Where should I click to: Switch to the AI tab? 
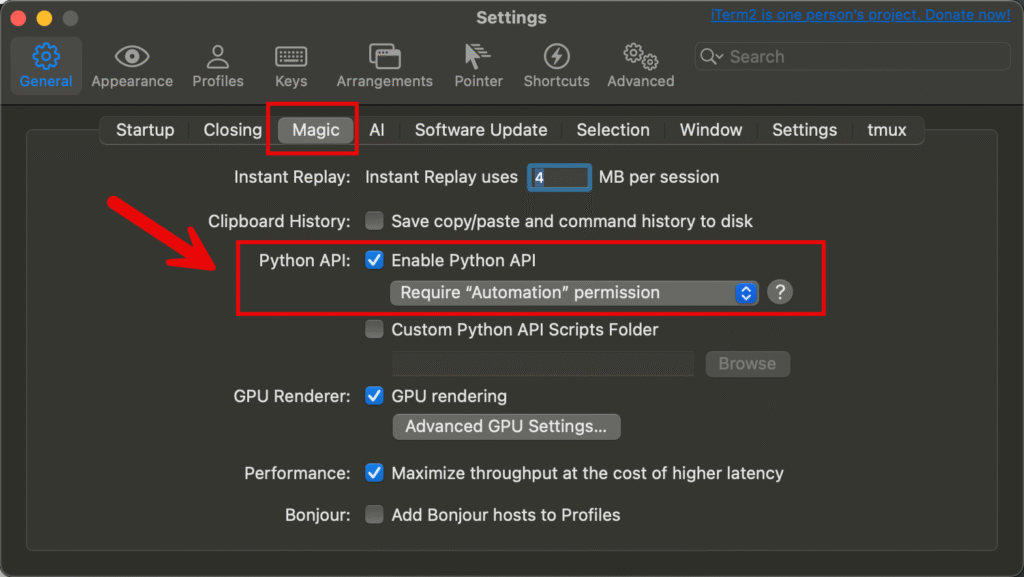point(377,129)
